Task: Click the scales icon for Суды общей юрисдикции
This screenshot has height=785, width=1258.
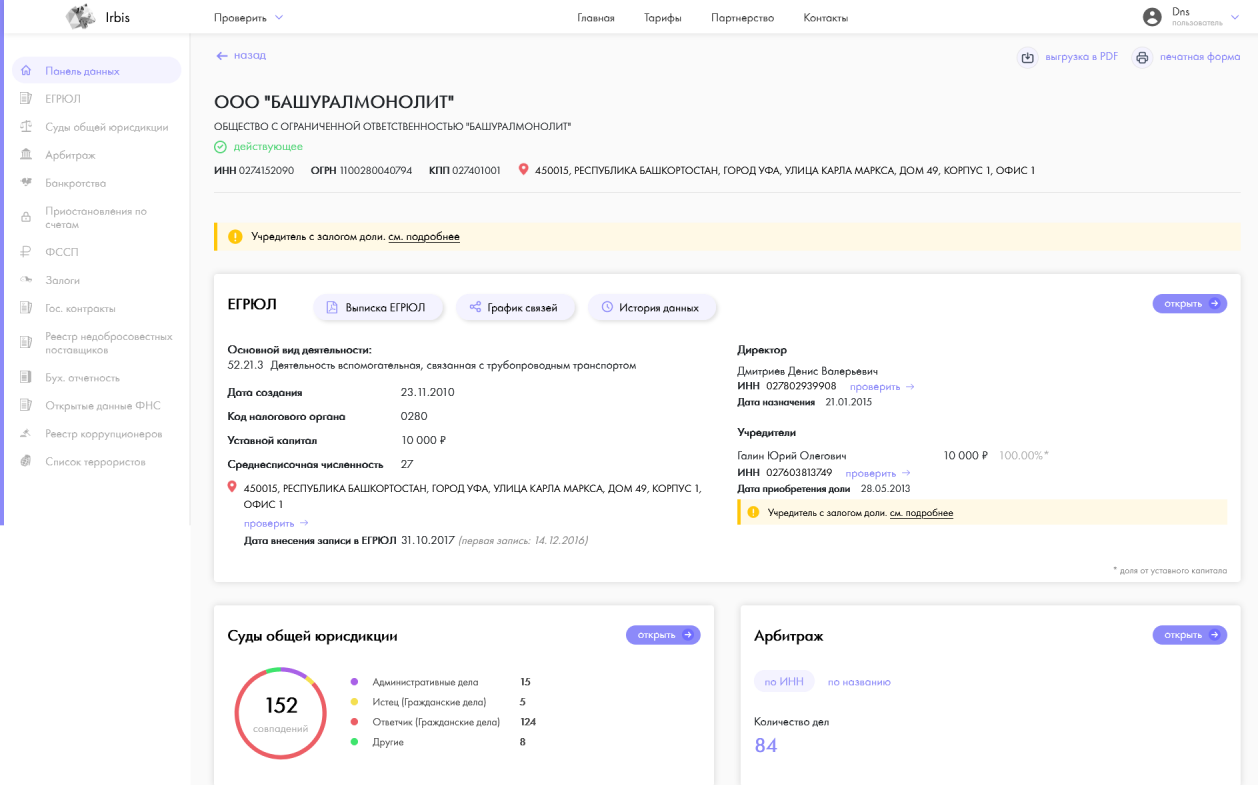Action: pos(26,127)
